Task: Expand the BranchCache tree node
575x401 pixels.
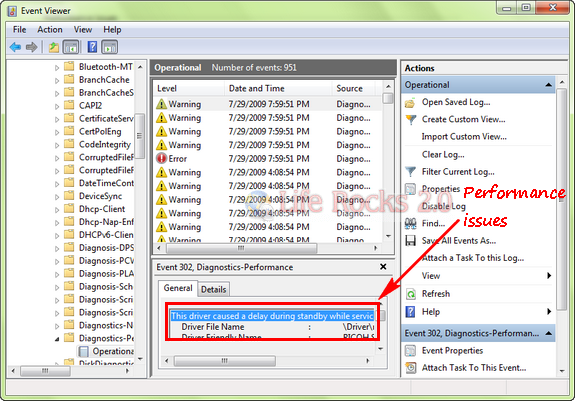Action: point(57,81)
